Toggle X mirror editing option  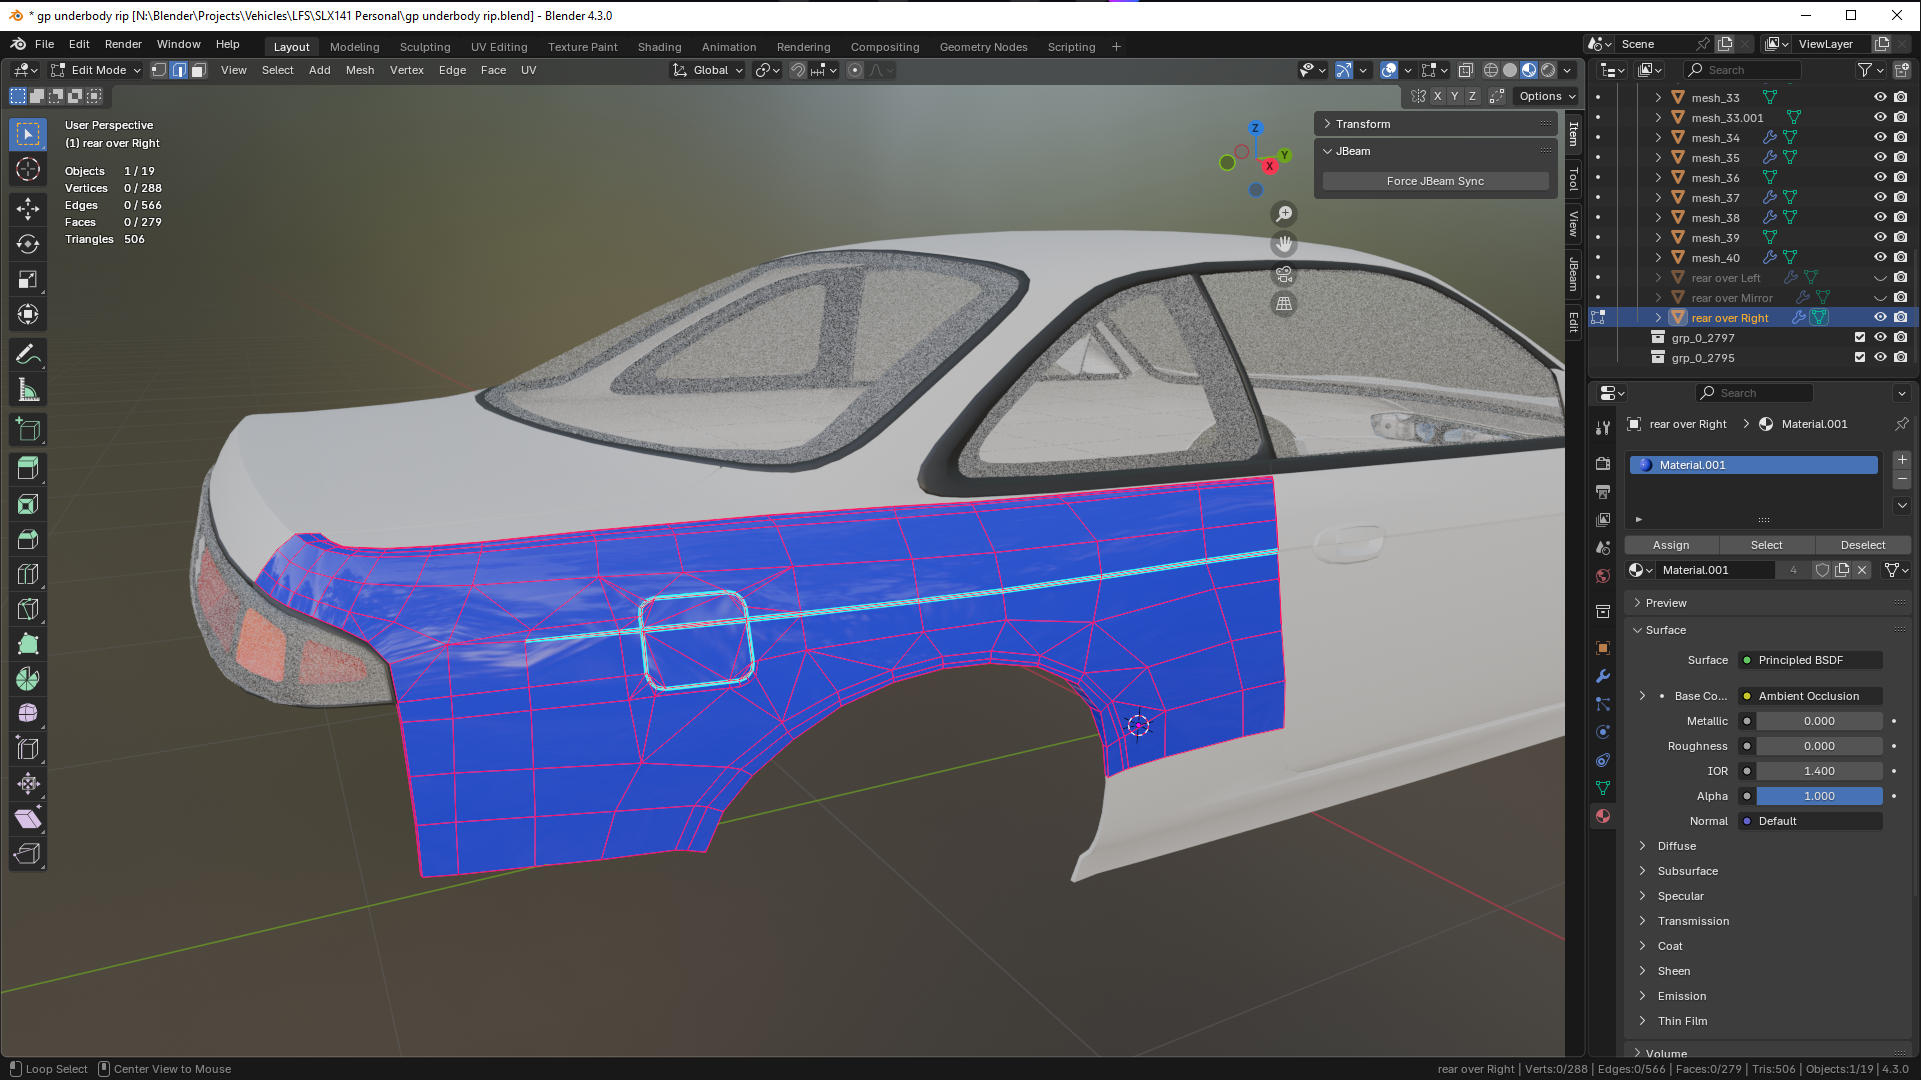click(1437, 96)
